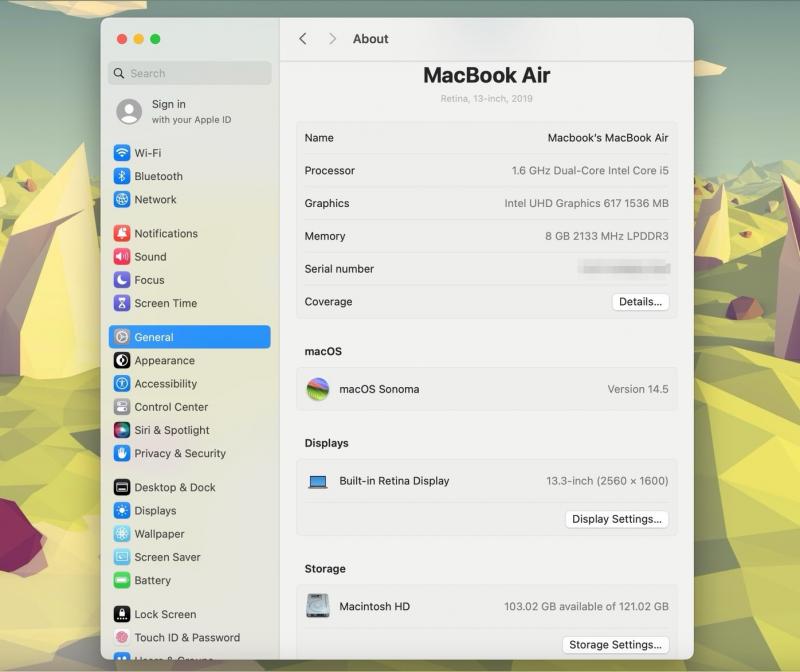The width and height of the screenshot is (800, 672).
Task: Go back with the left chevron
Action: point(303,39)
